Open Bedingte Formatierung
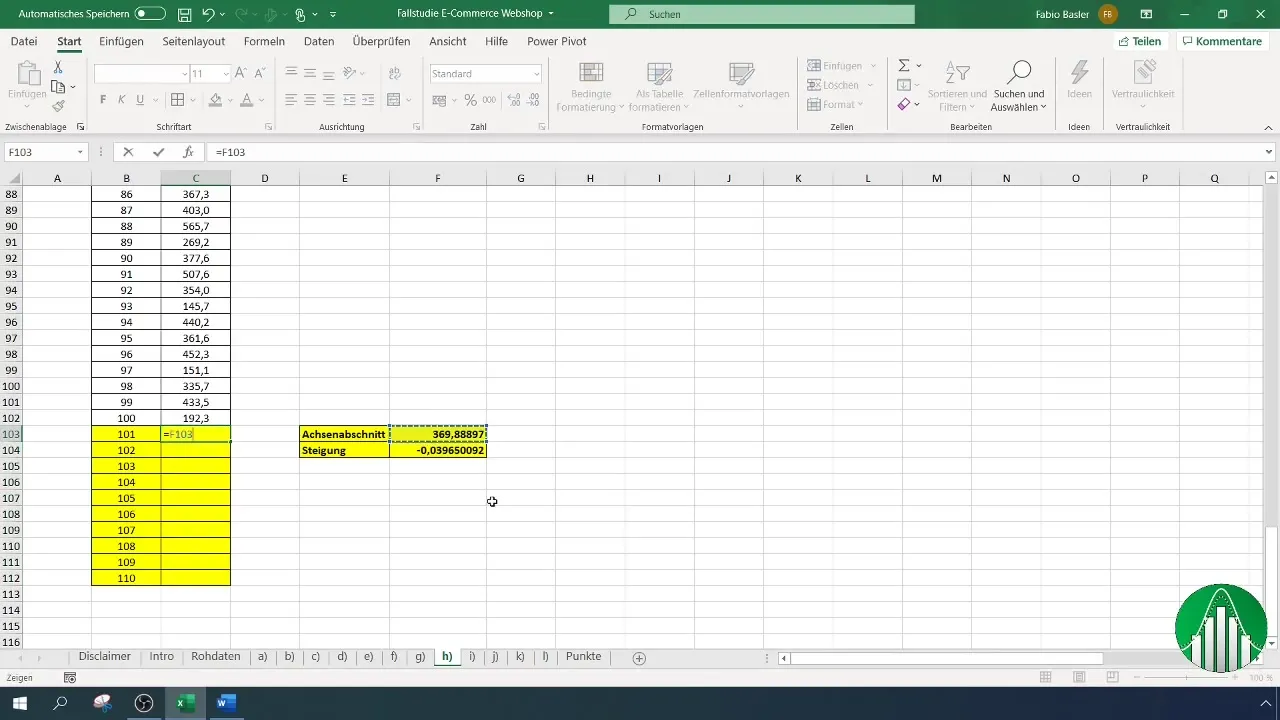The height and width of the screenshot is (720, 1280). pyautogui.click(x=591, y=85)
